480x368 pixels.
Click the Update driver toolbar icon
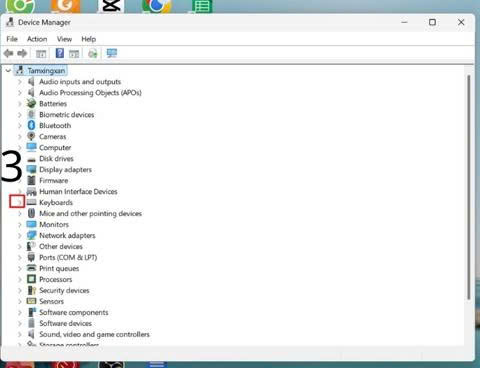pyautogui.click(x=93, y=53)
